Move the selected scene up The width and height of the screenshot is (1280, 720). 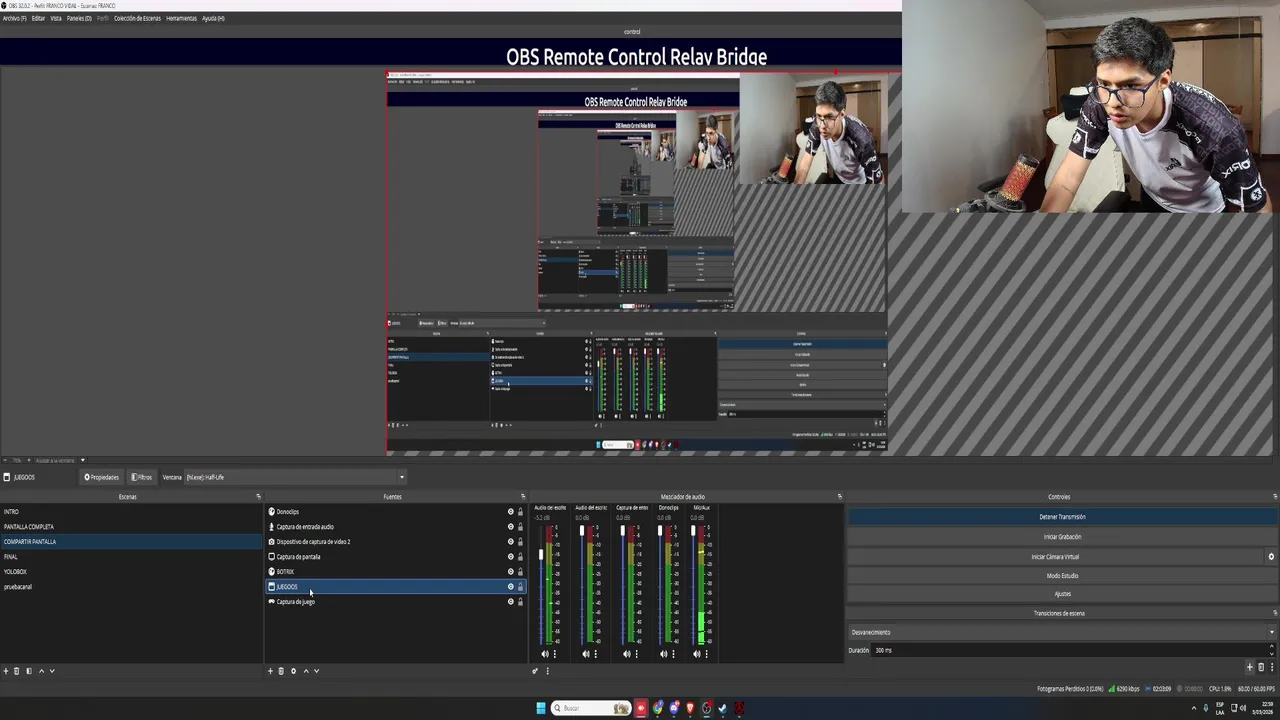coord(41,671)
